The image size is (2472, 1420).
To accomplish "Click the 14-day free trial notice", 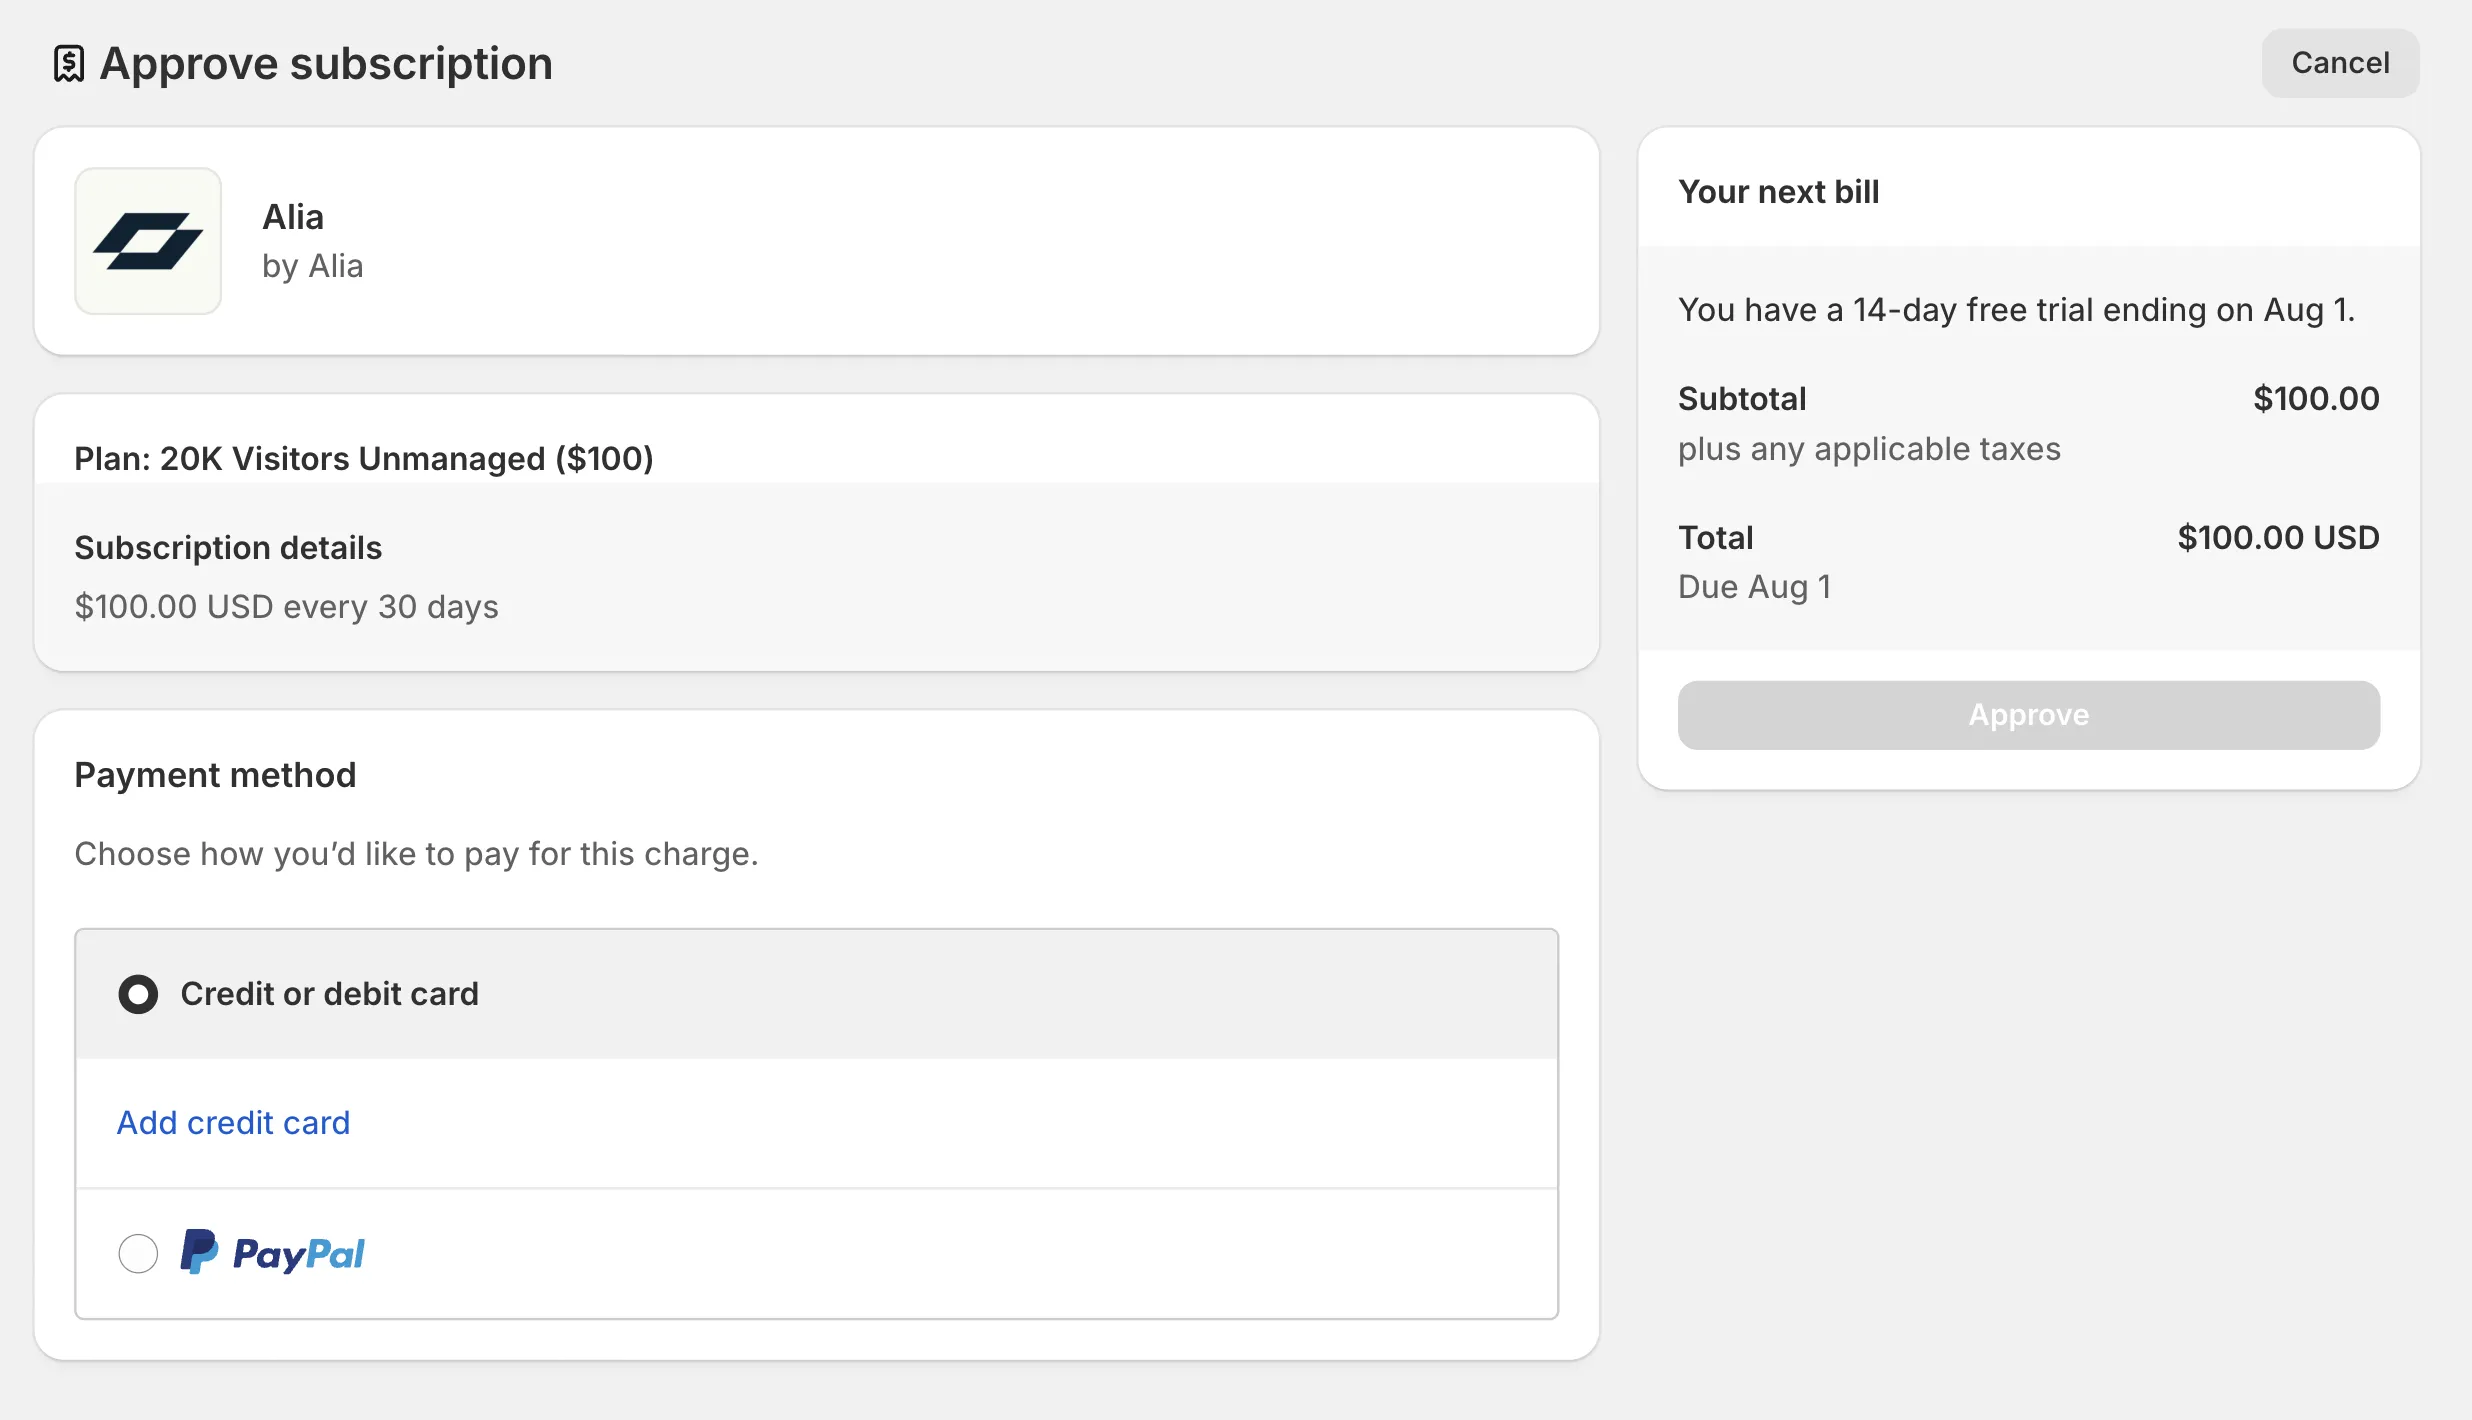I will (2016, 310).
